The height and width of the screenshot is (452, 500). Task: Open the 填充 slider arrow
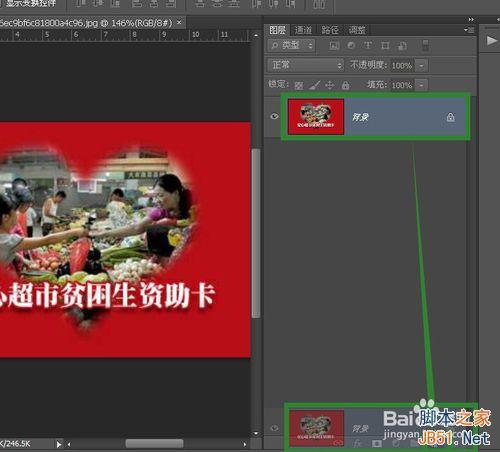(422, 85)
